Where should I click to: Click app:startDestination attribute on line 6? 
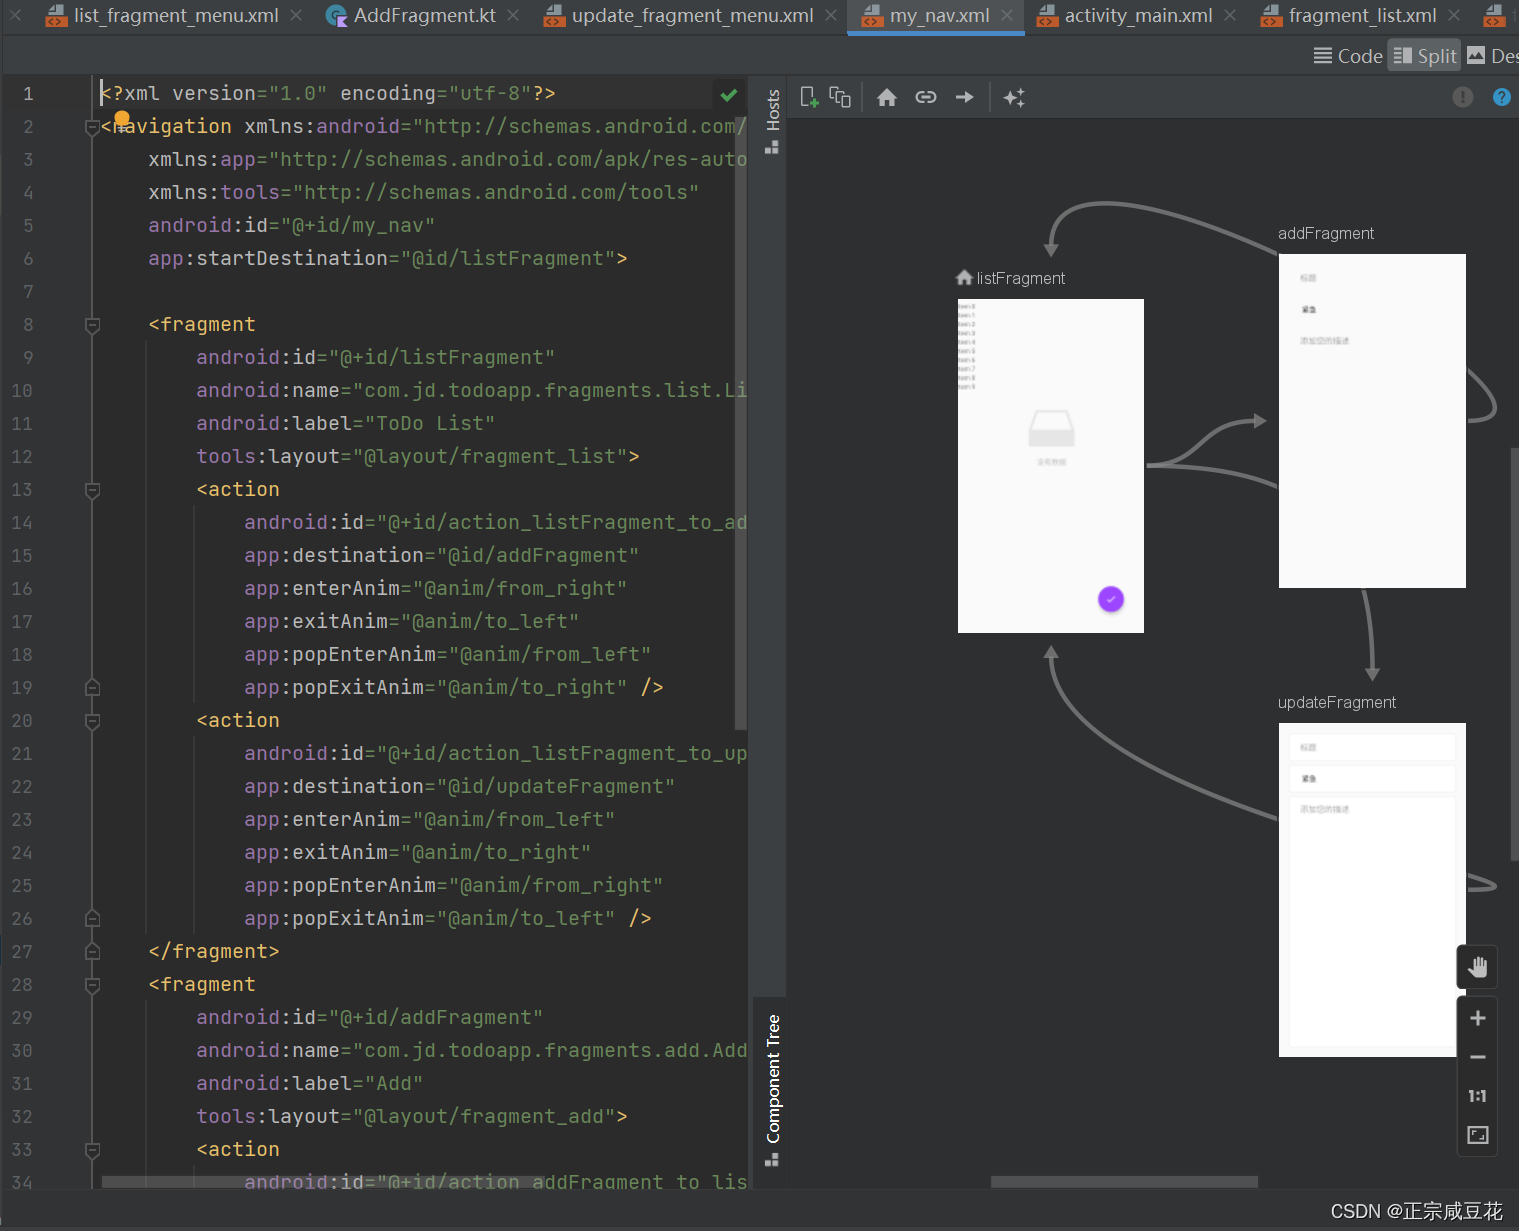tap(388, 259)
